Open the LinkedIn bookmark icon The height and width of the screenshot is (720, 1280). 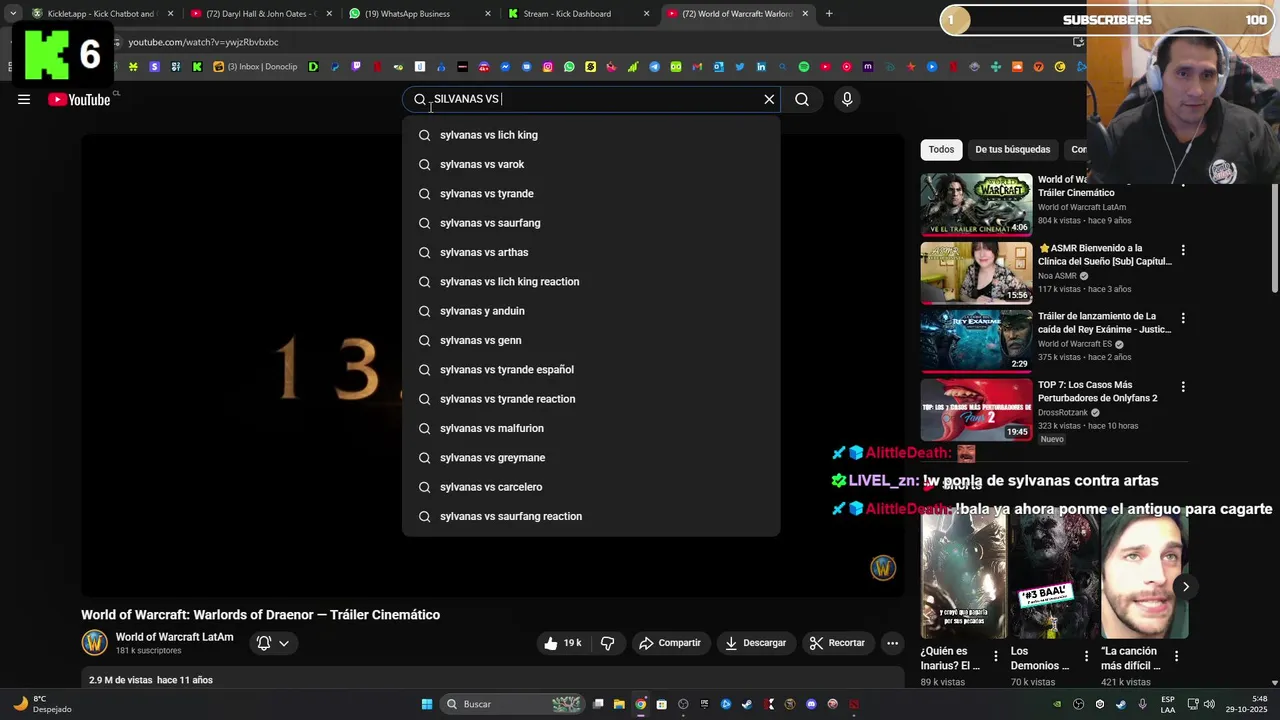[761, 67]
